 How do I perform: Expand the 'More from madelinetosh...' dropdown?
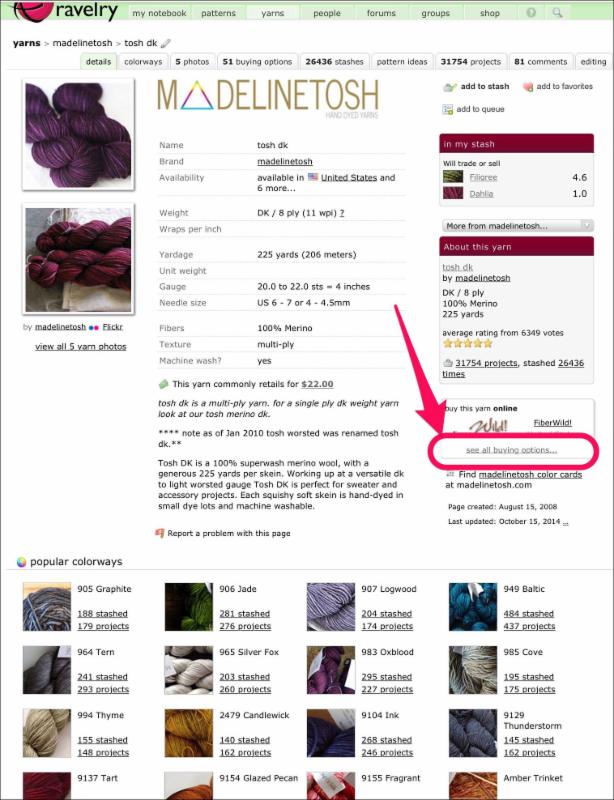coord(517,226)
